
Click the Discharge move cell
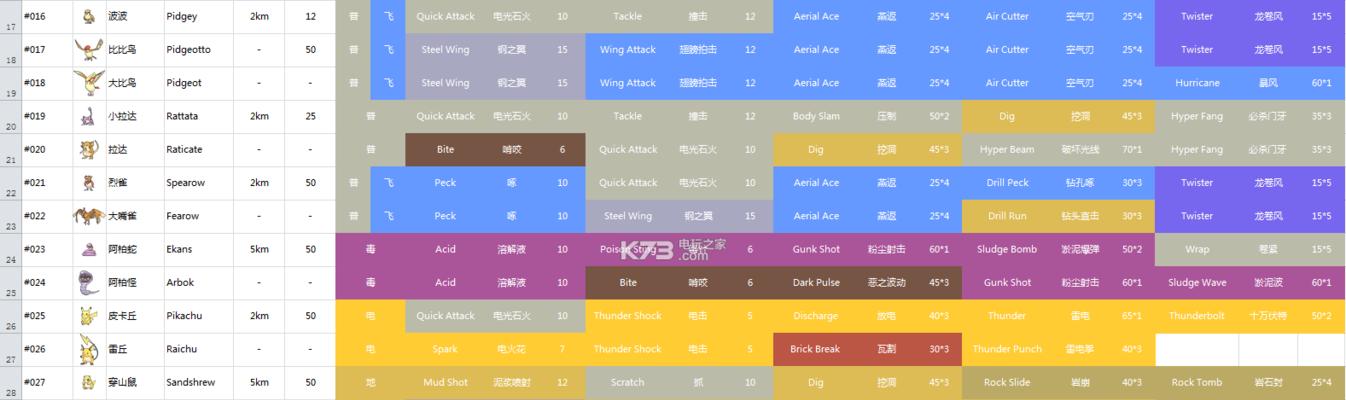coord(816,316)
